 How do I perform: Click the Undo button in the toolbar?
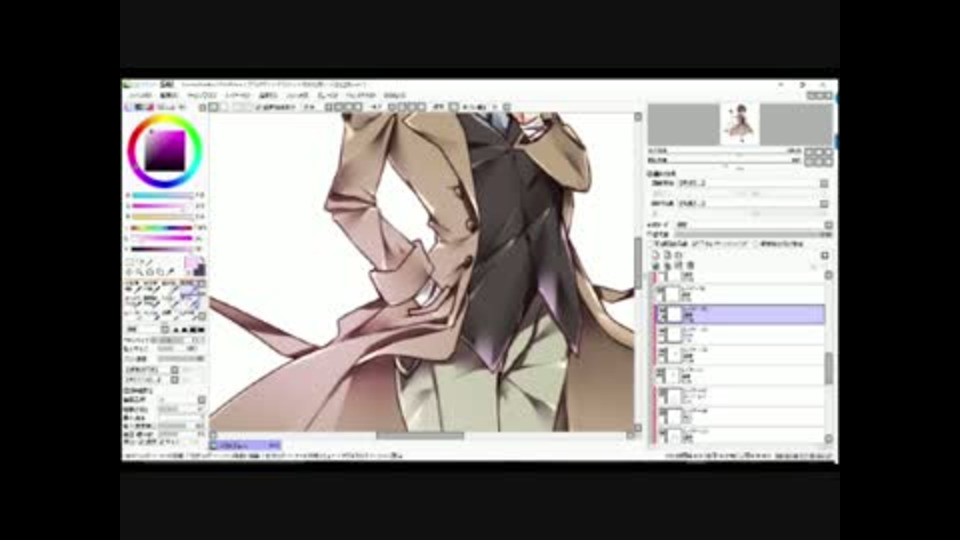coord(214,107)
